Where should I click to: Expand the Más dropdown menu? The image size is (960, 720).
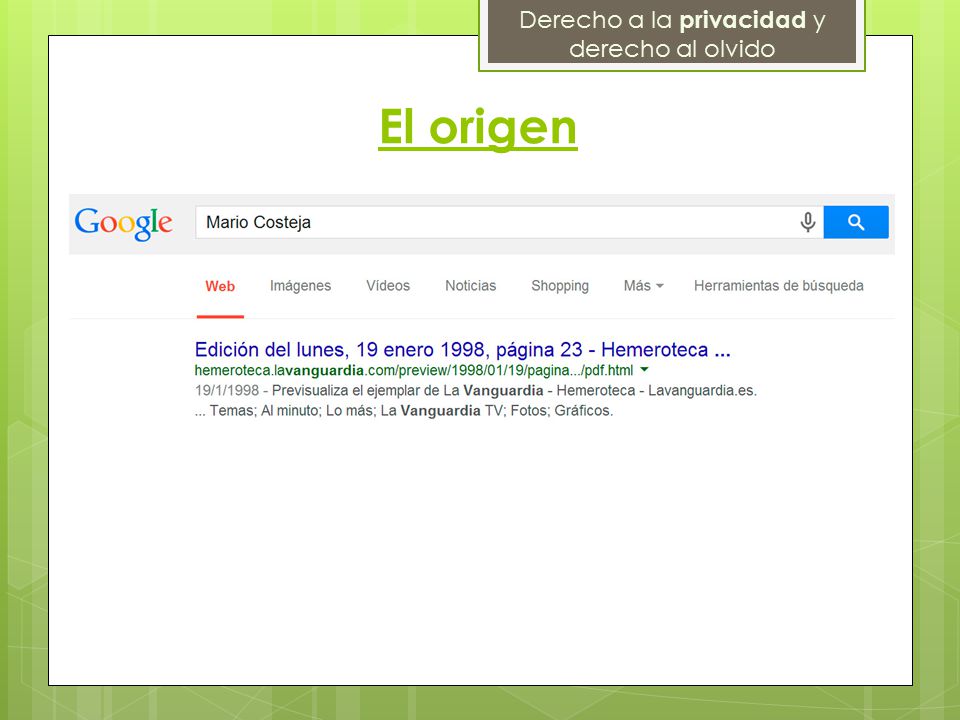tap(643, 286)
